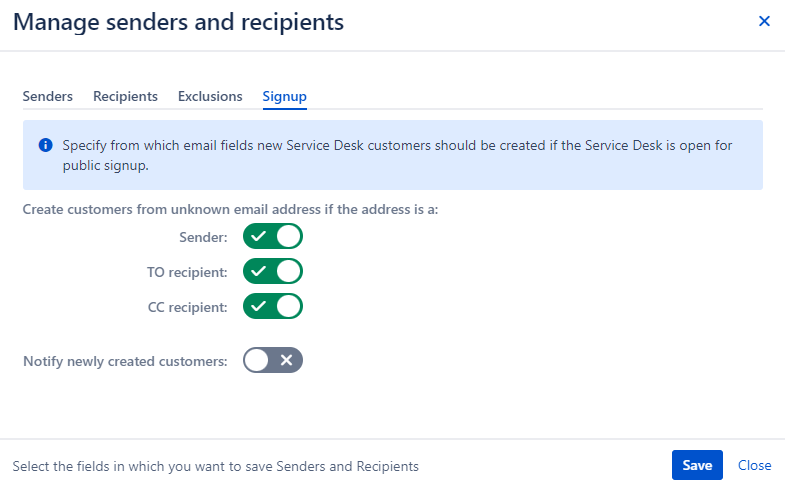This screenshot has width=785, height=484.
Task: Switch to the Recipients tab
Action: click(125, 96)
